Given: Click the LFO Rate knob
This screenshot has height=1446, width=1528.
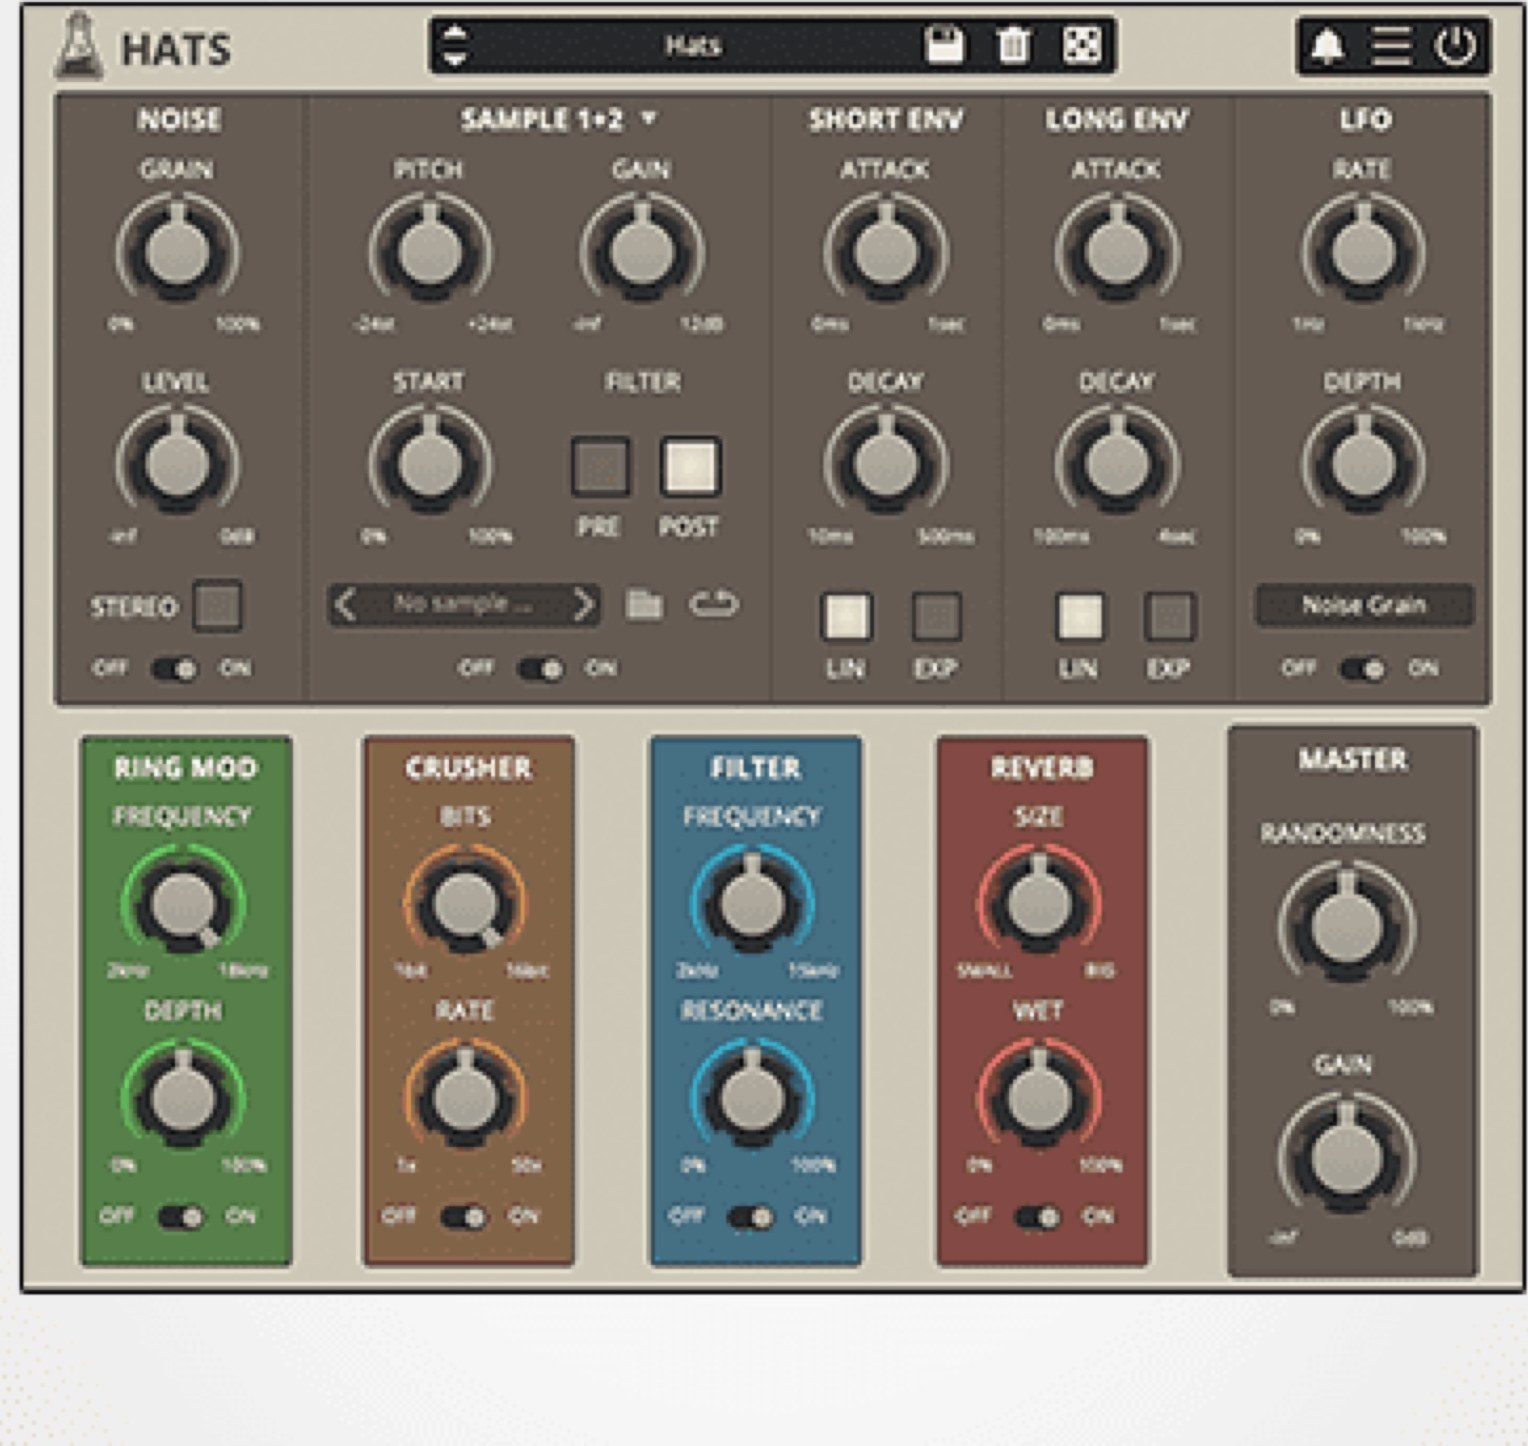Looking at the screenshot, I should [1363, 252].
